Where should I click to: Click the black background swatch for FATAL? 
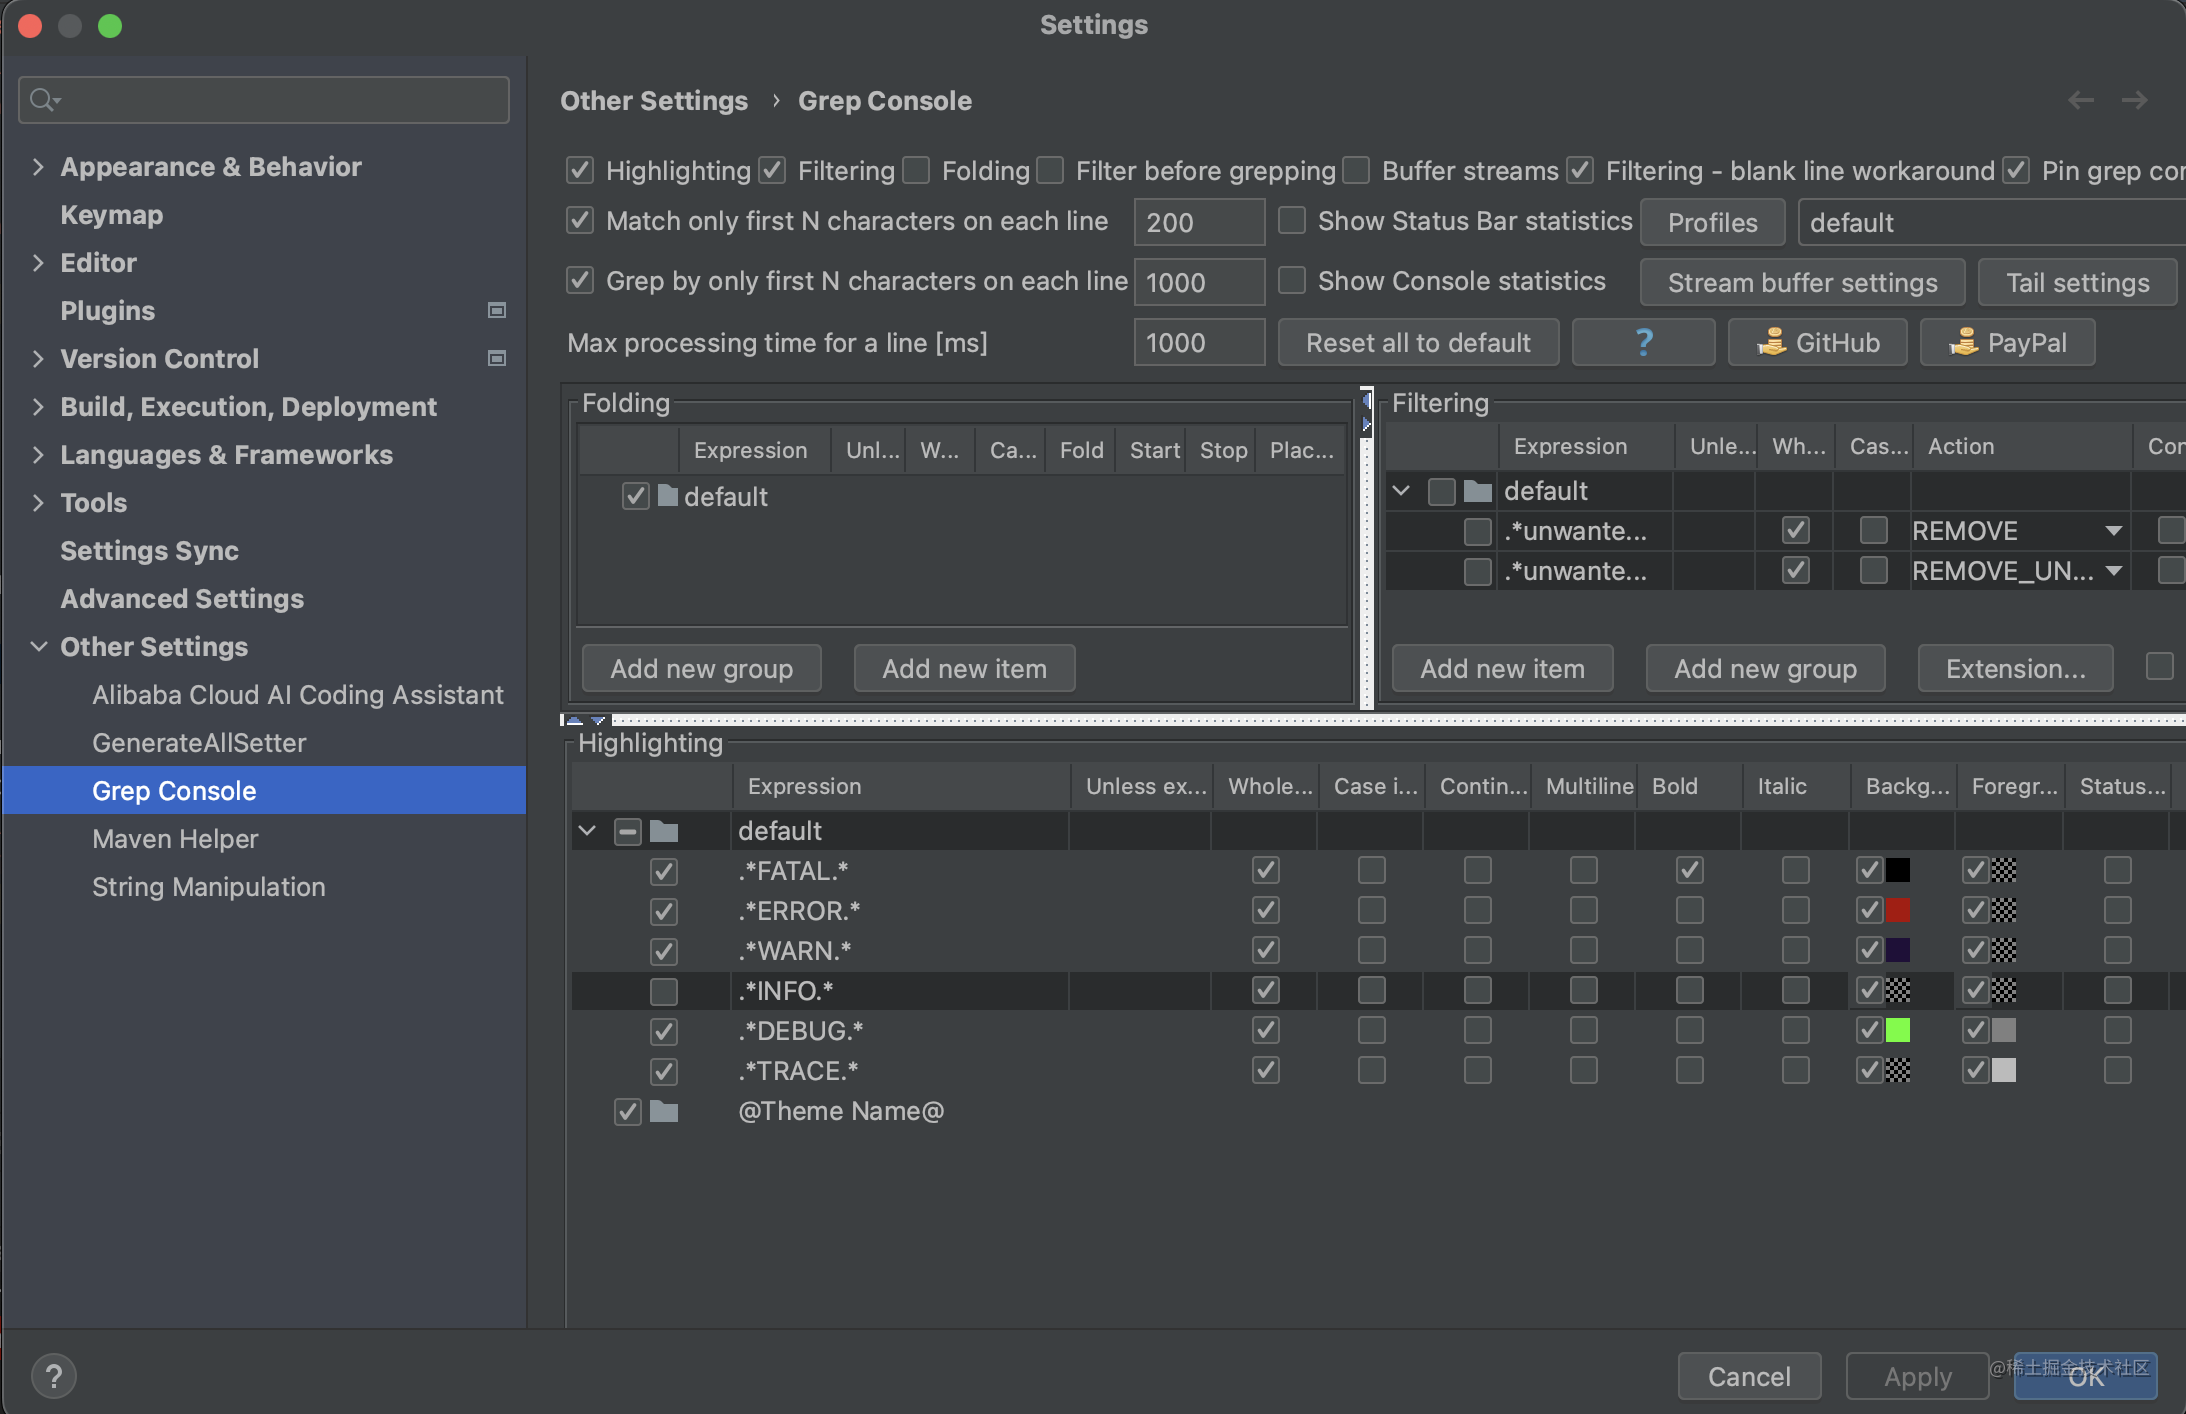pos(1898,870)
